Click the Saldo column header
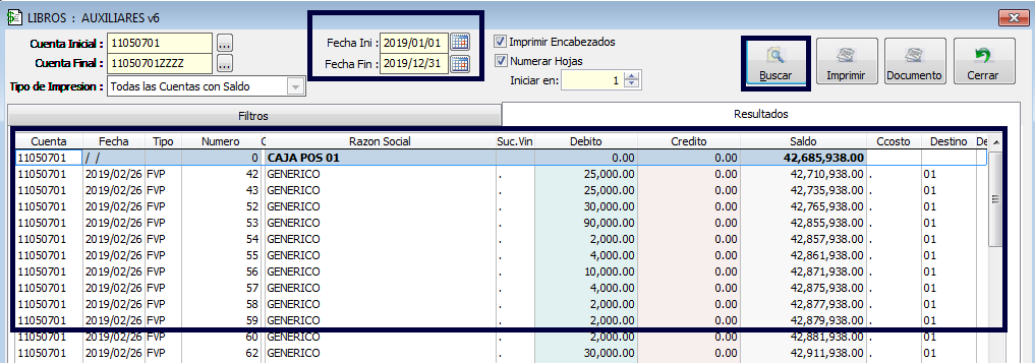1035x363 pixels. click(803, 141)
